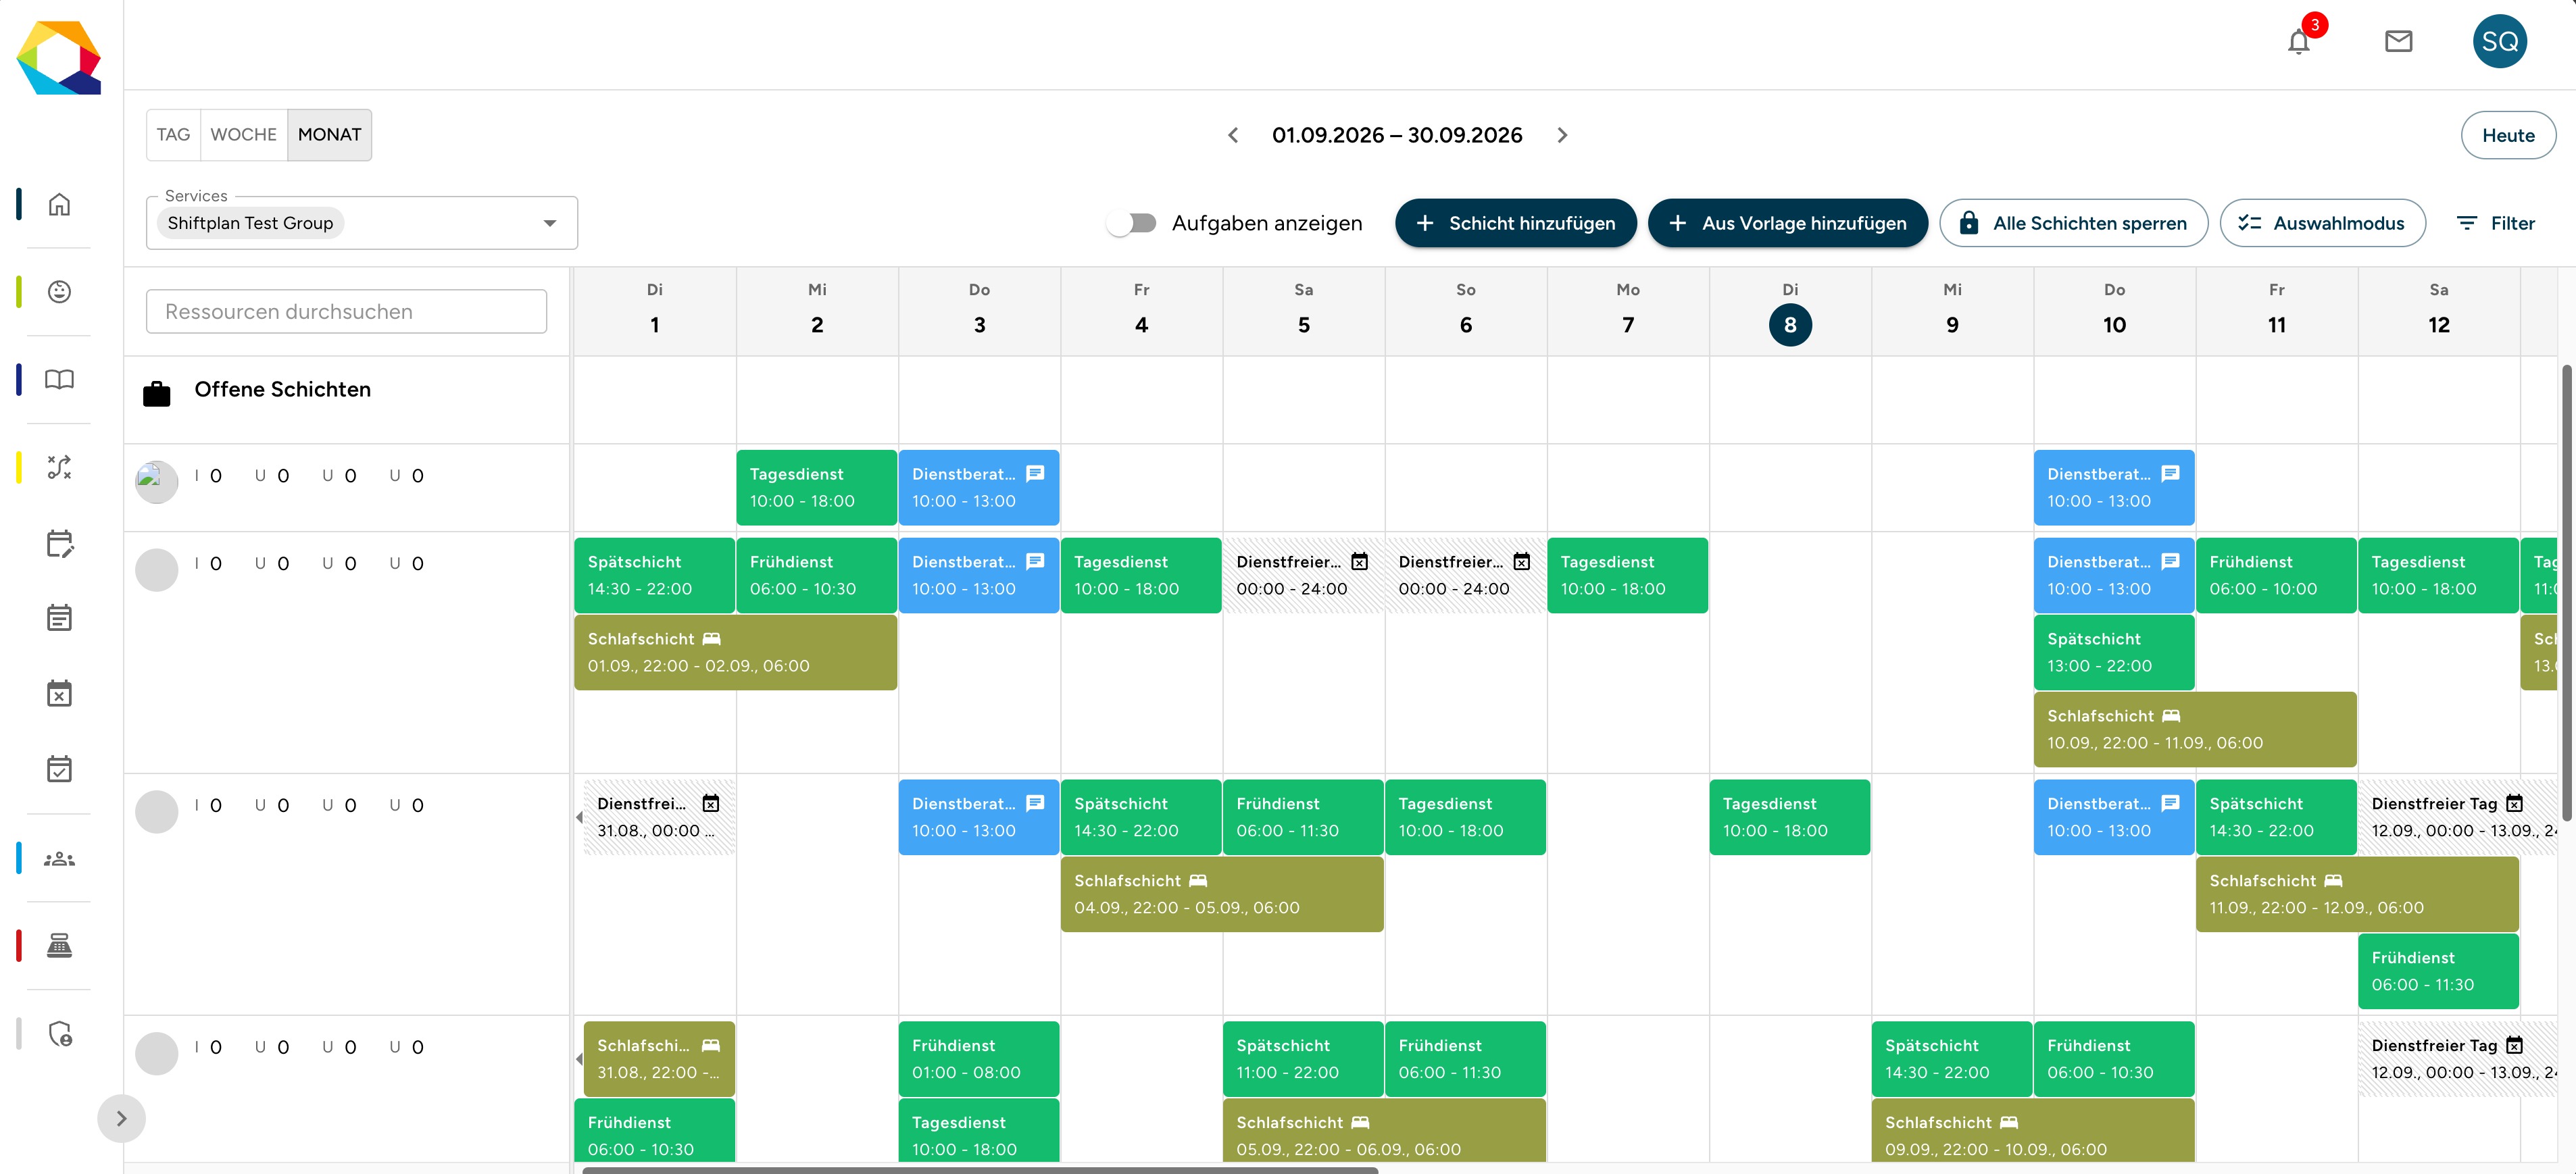
Task: Switch to the TAG view tab
Action: tap(173, 135)
